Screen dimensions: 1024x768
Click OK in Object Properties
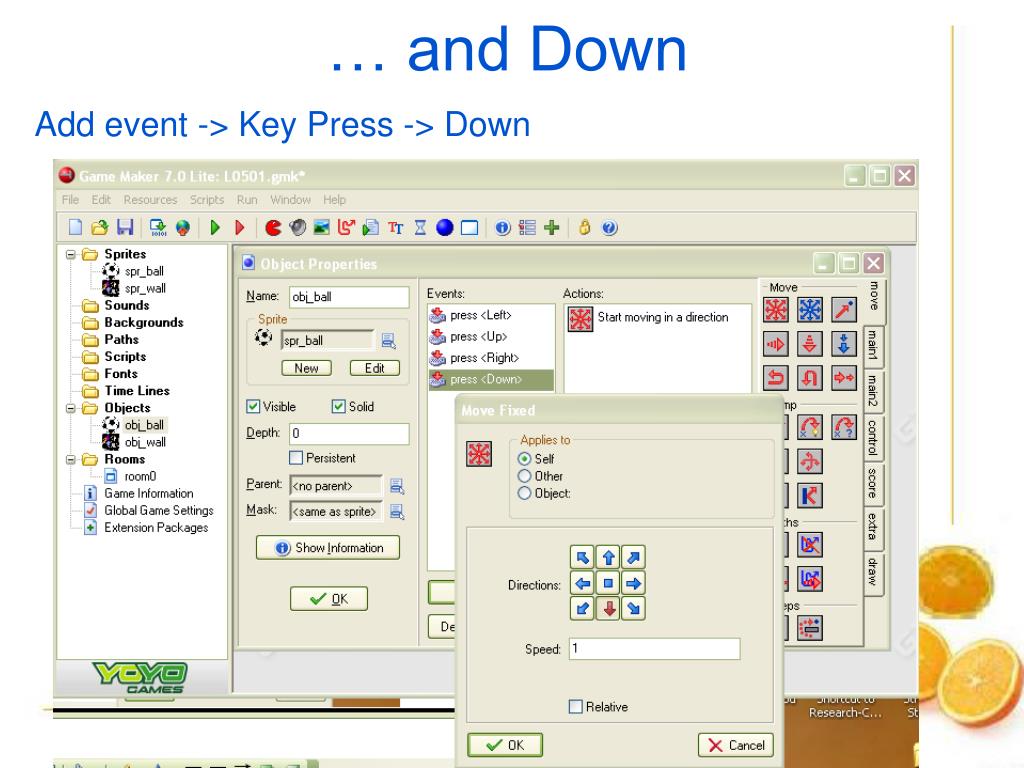point(328,598)
